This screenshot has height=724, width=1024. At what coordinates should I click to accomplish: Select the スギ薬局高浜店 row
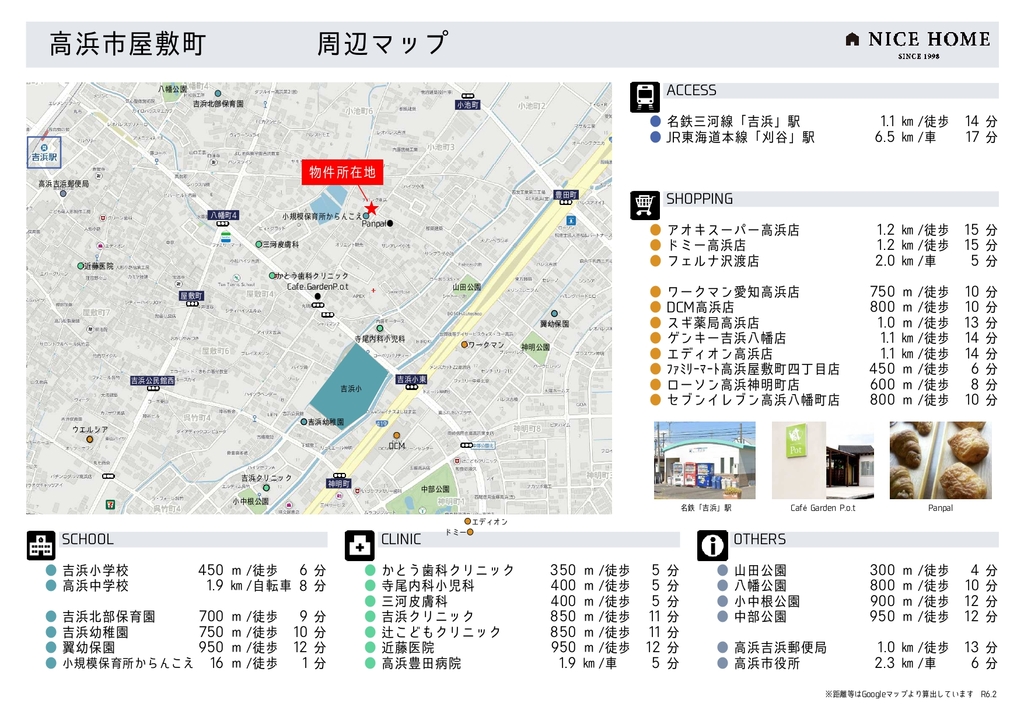[824, 323]
